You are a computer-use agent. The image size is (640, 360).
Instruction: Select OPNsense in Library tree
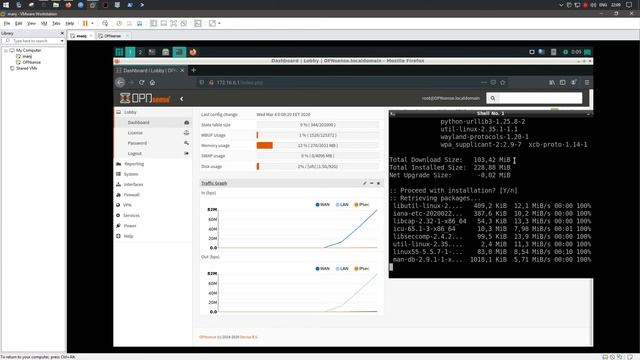point(31,62)
